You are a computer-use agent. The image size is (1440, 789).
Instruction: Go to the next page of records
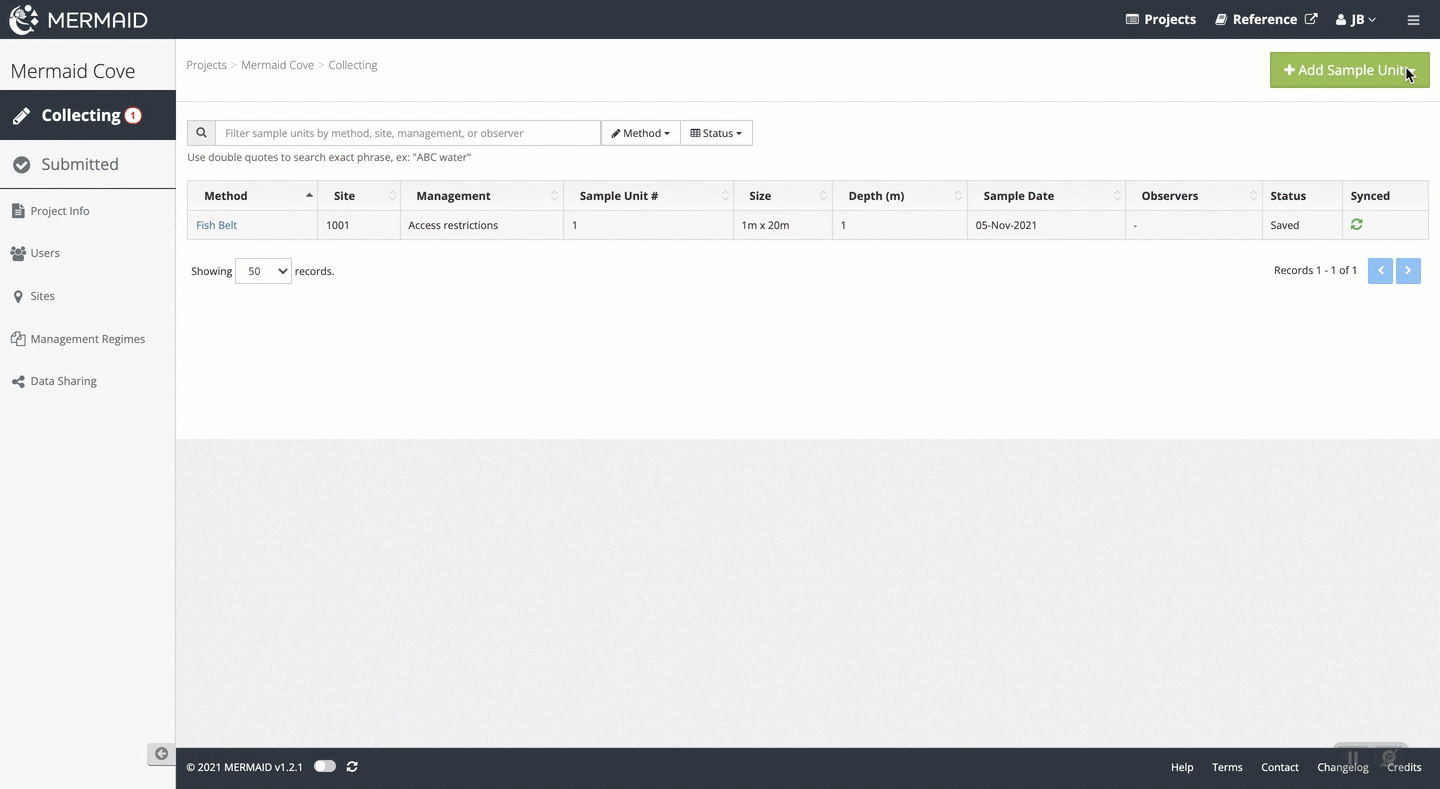tap(1408, 271)
